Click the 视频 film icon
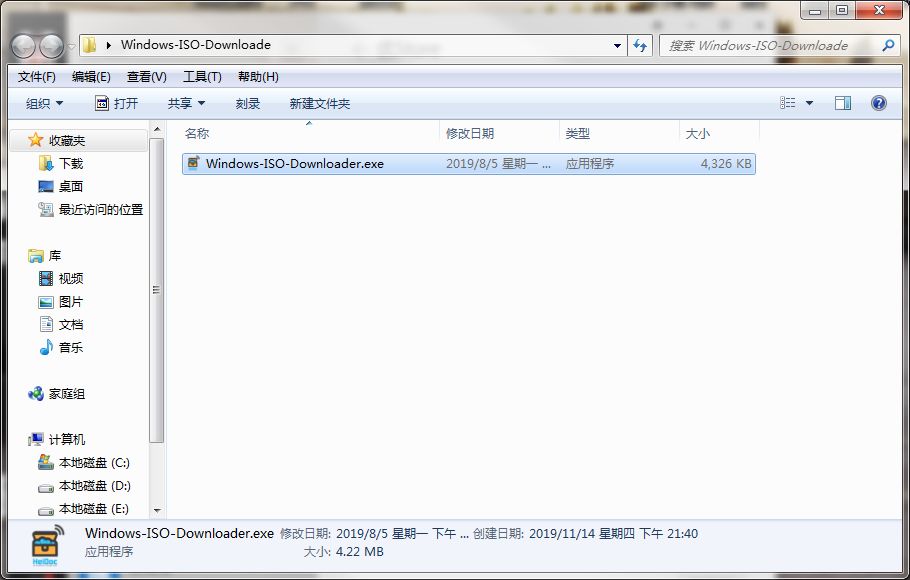The image size is (910, 580). click(46, 278)
